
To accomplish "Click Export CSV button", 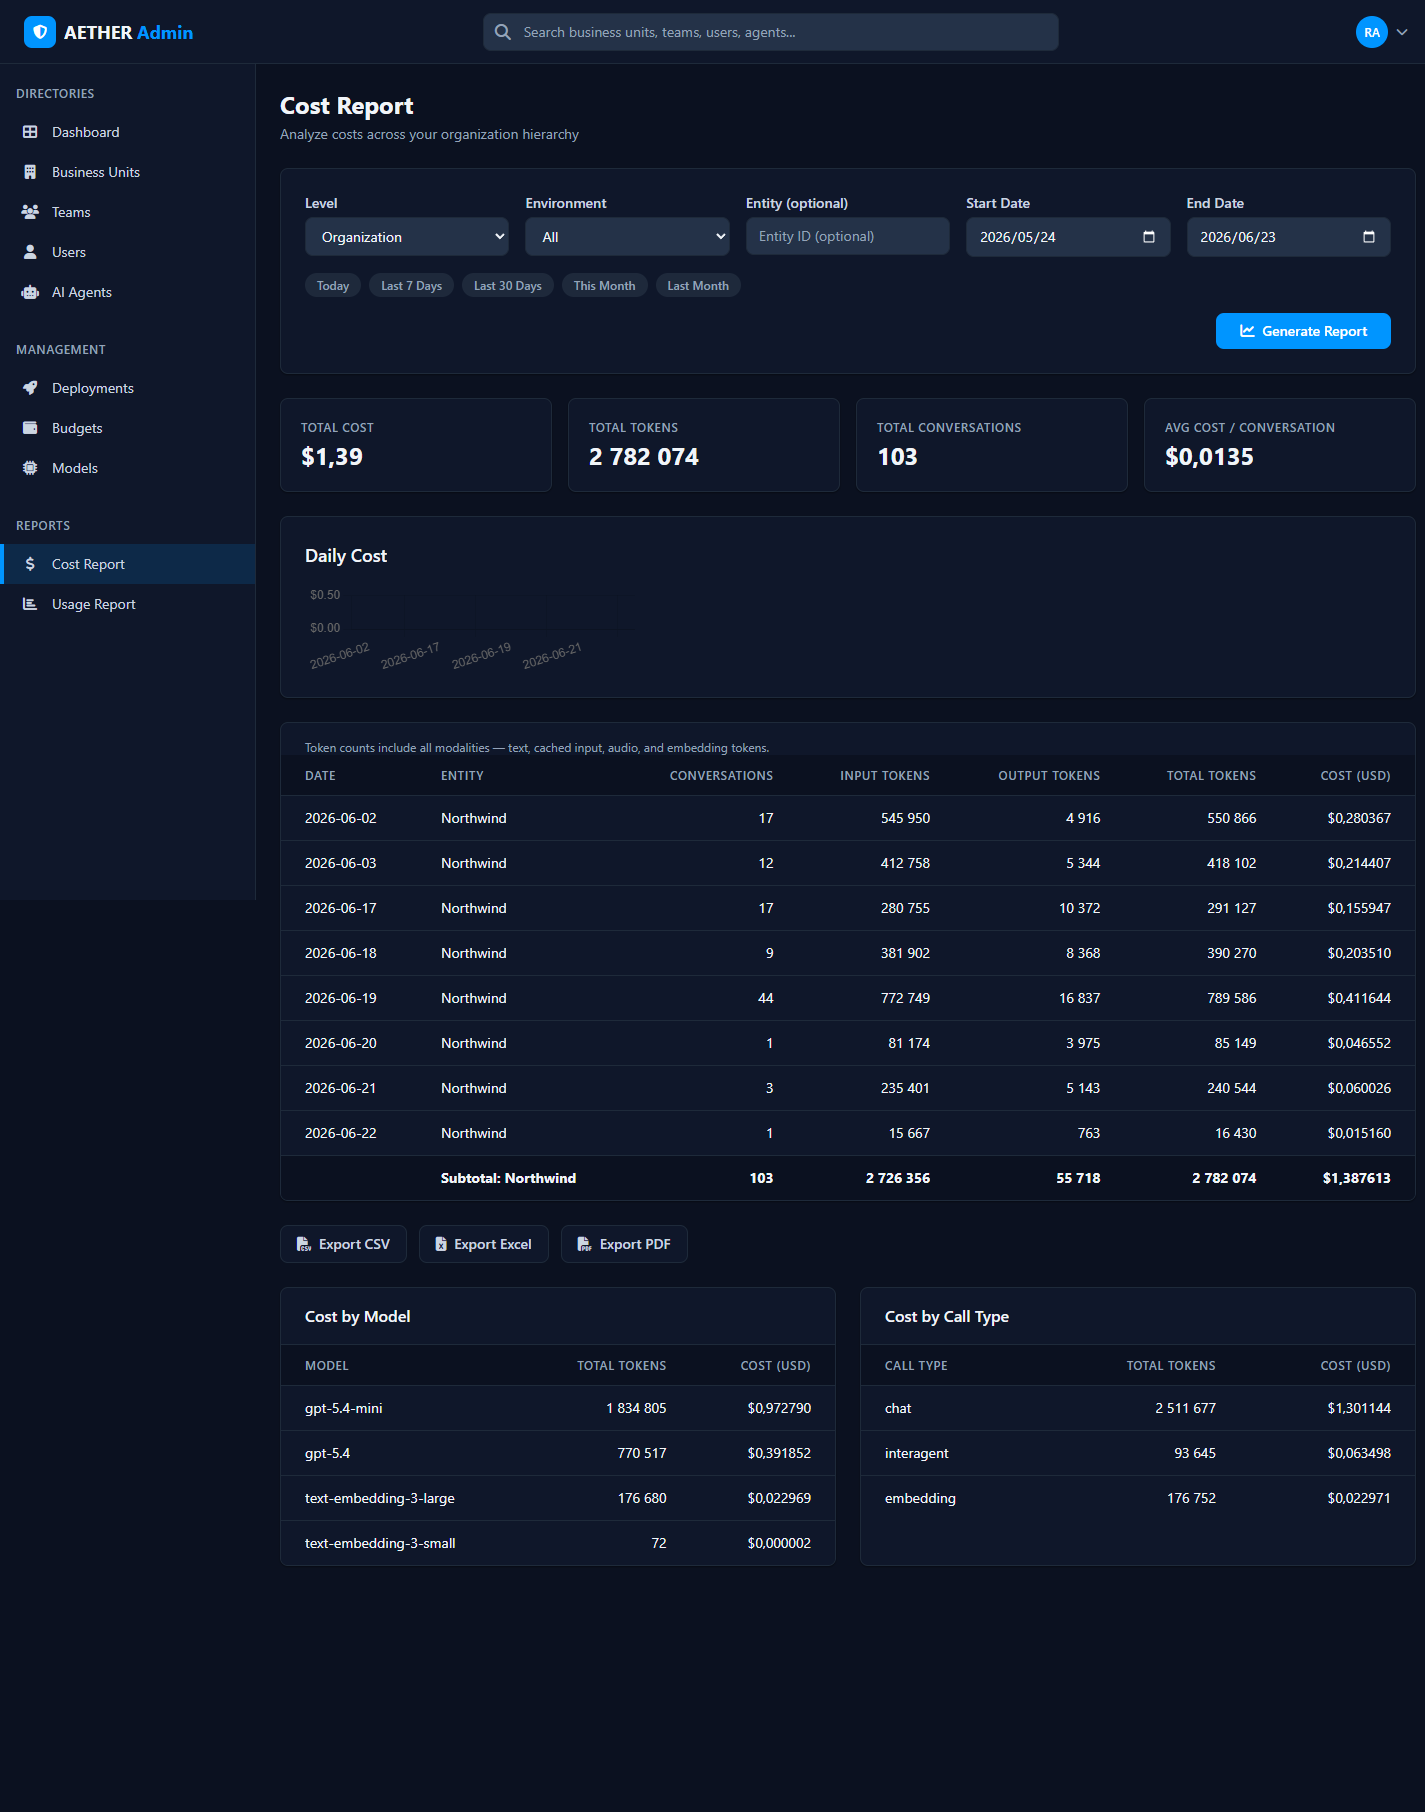I will (343, 1244).
